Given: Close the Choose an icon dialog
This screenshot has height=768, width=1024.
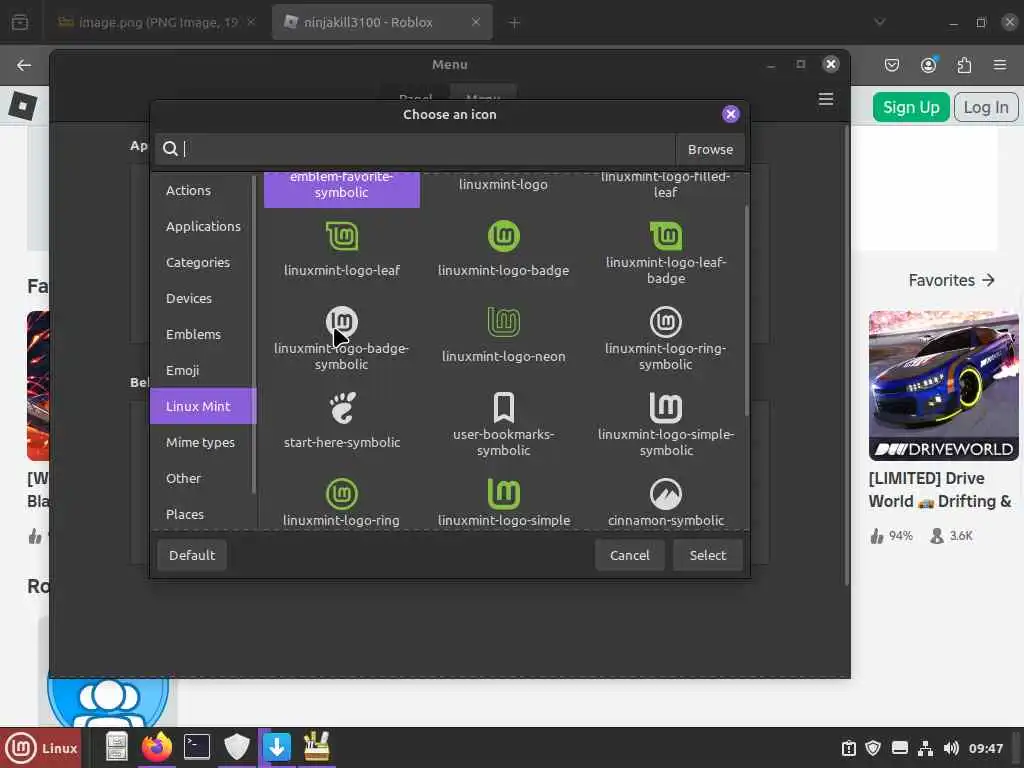Looking at the screenshot, I should (x=730, y=114).
